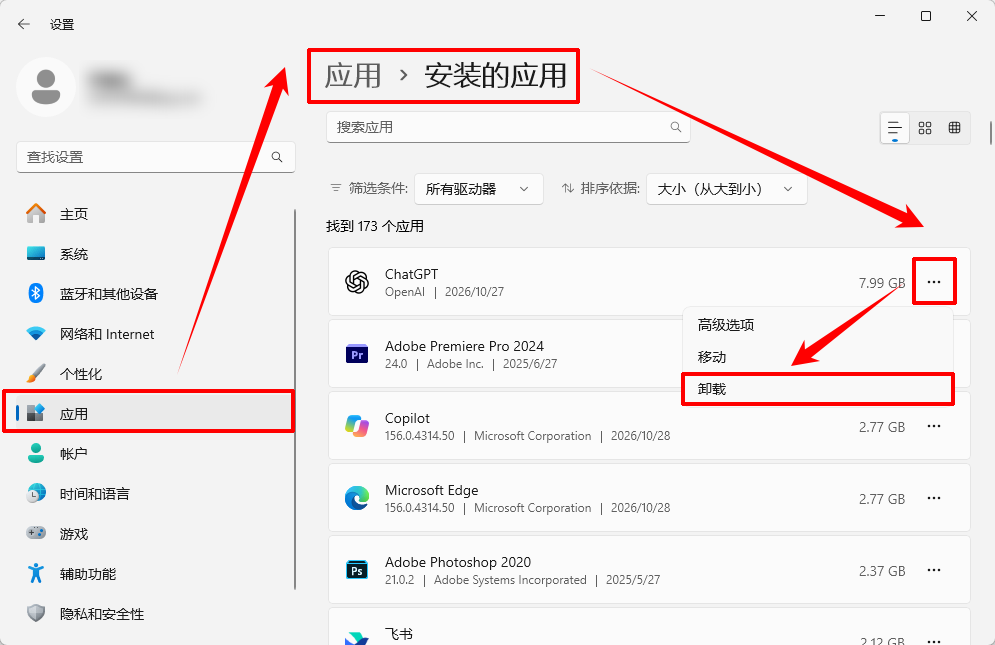Click the Adobe Photoshop 2020 icon
The image size is (995, 645).
(x=357, y=570)
